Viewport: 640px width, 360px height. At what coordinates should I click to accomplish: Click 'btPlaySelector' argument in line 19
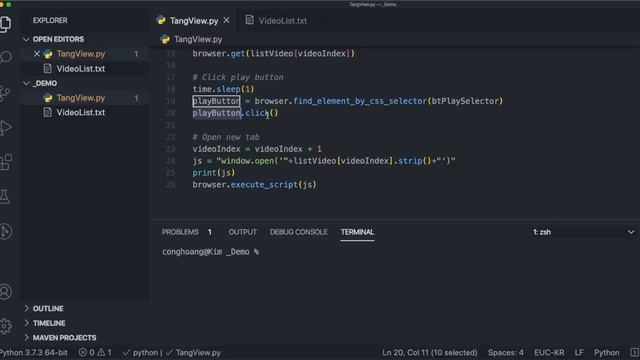point(465,101)
